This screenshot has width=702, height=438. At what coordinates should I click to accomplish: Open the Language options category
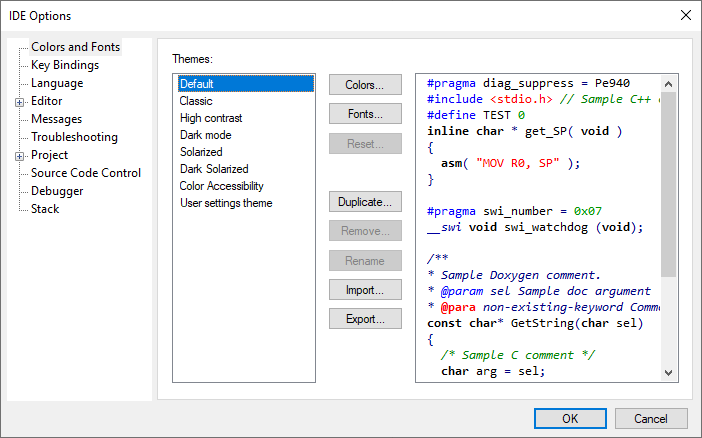tap(57, 83)
